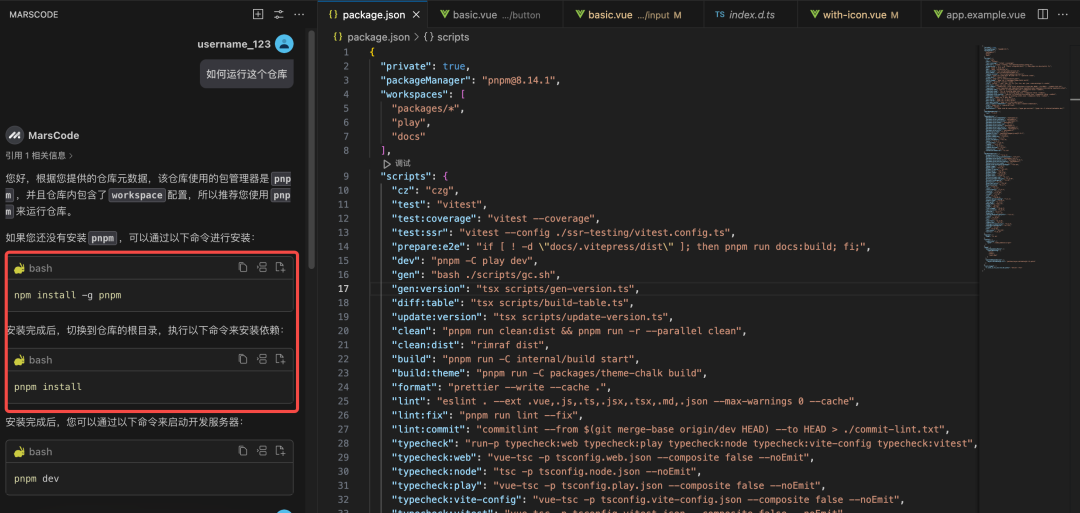
Task: Split the editor to the right
Action: pyautogui.click(x=1043, y=15)
